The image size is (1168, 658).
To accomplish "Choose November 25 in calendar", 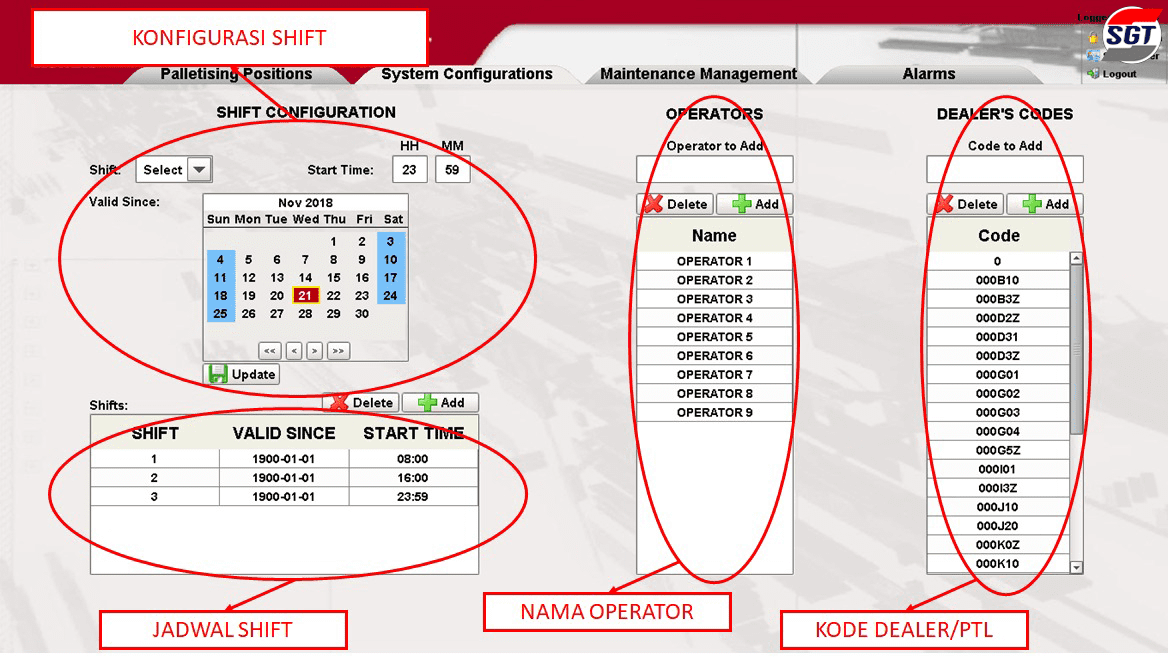I will 220,314.
